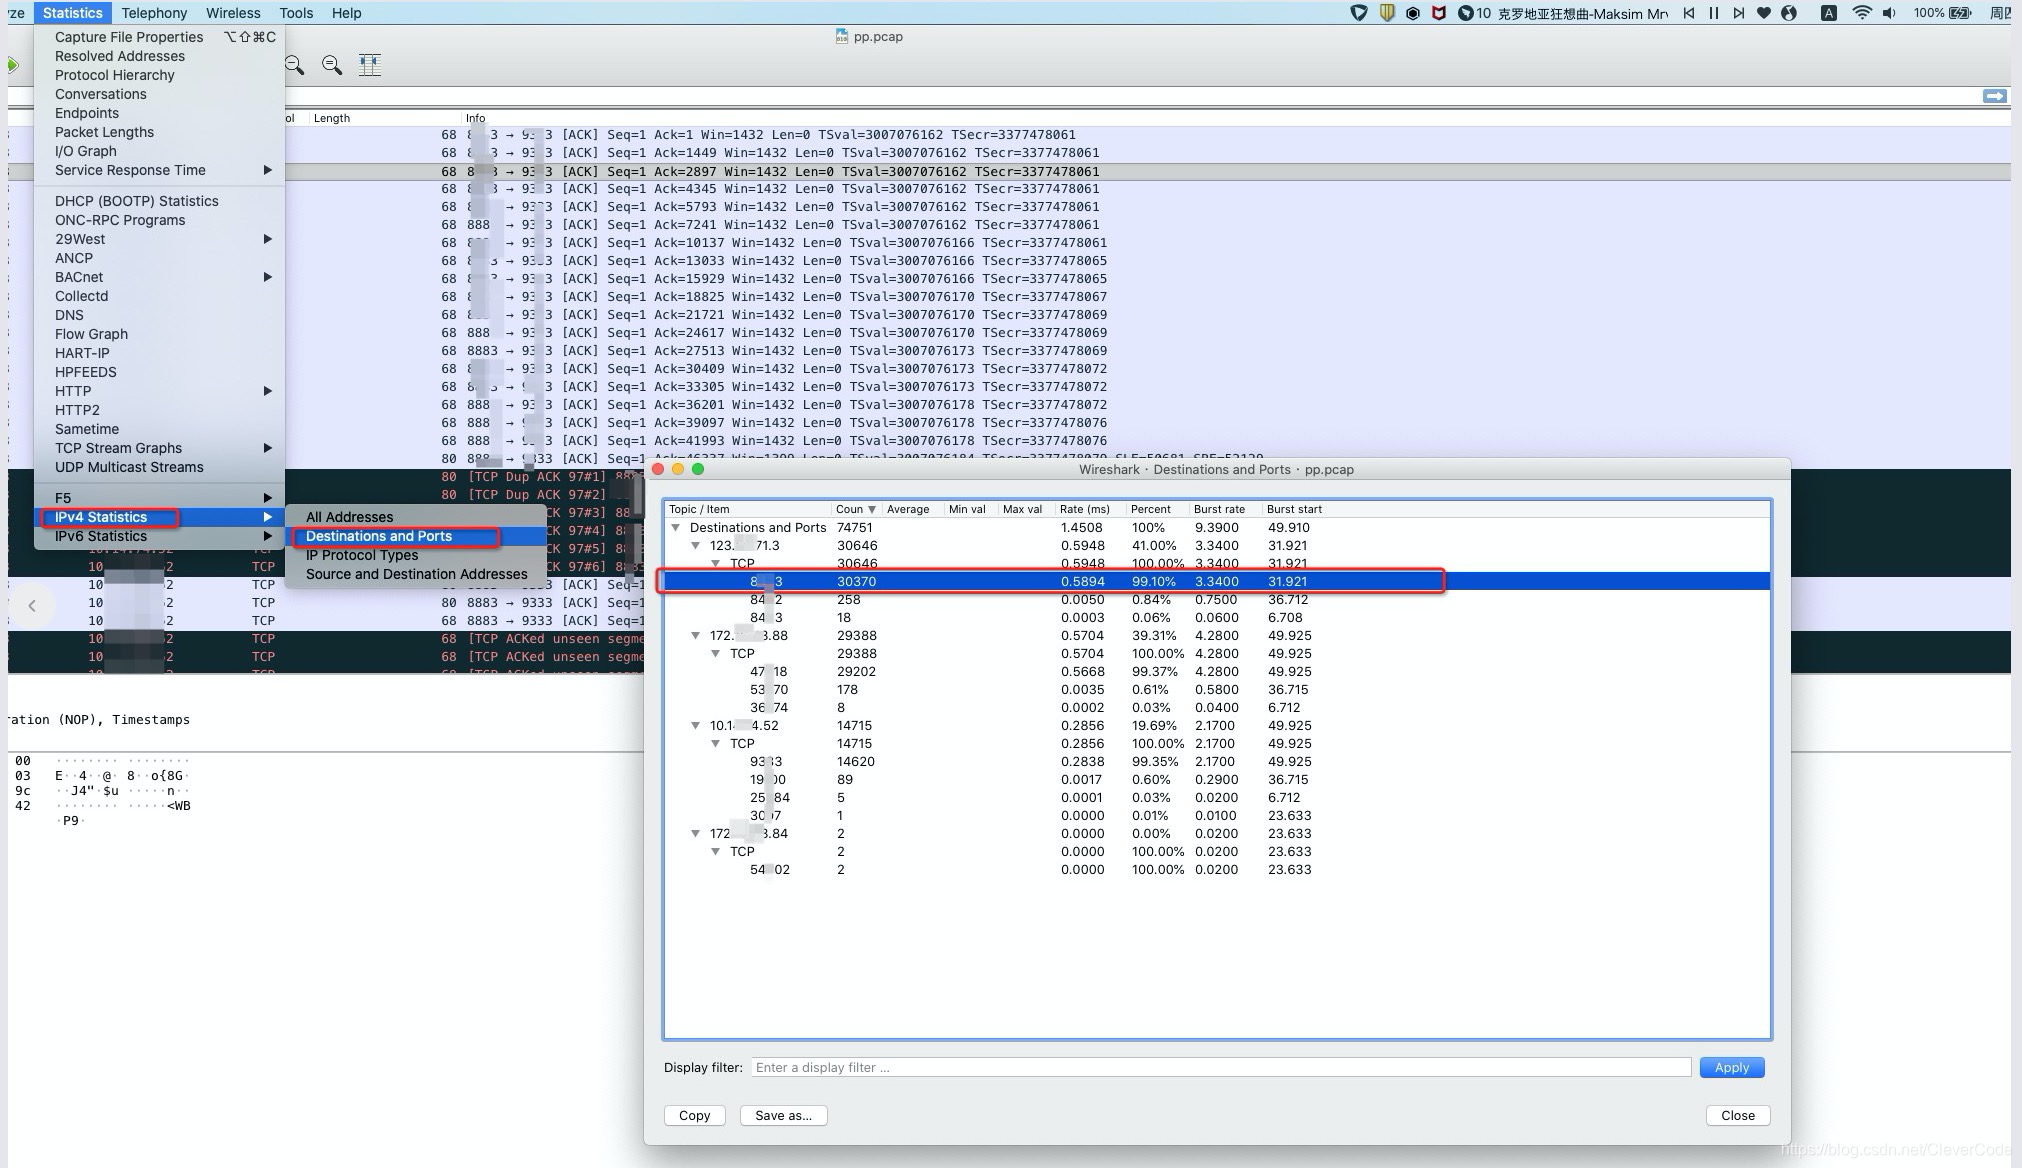Viewport: 2022px width, 1168px height.
Task: Open the Help menu
Action: pos(347,13)
